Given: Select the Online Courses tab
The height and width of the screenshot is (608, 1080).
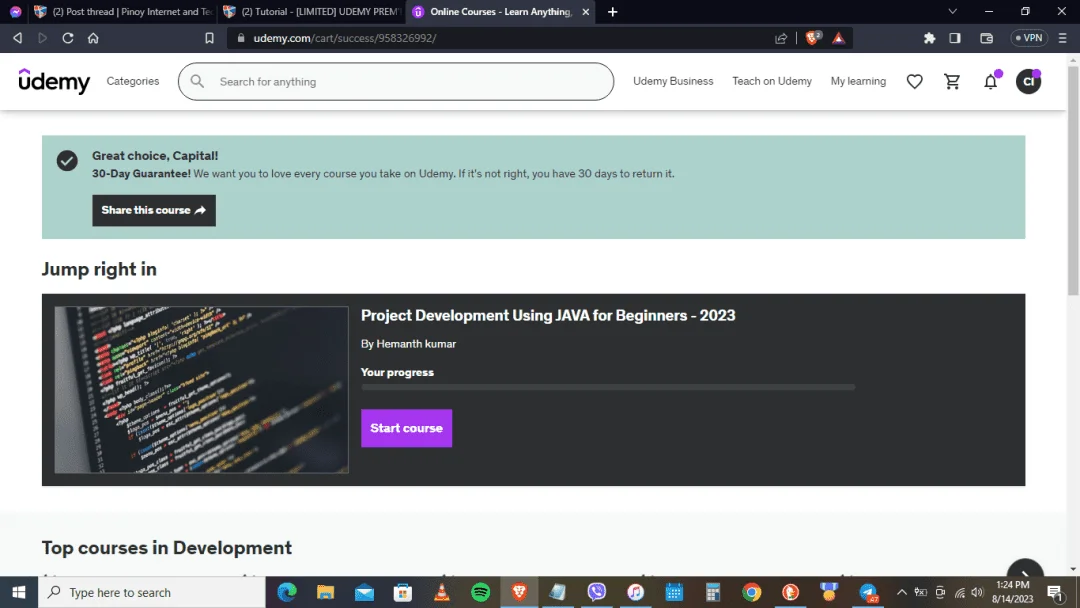Looking at the screenshot, I should pyautogui.click(x=500, y=12).
